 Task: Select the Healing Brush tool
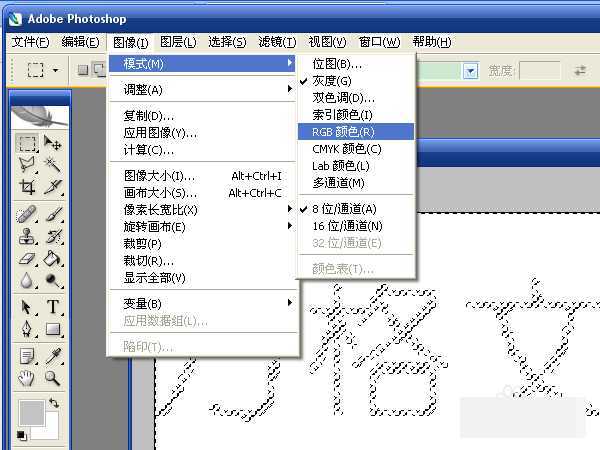pyautogui.click(x=27, y=214)
